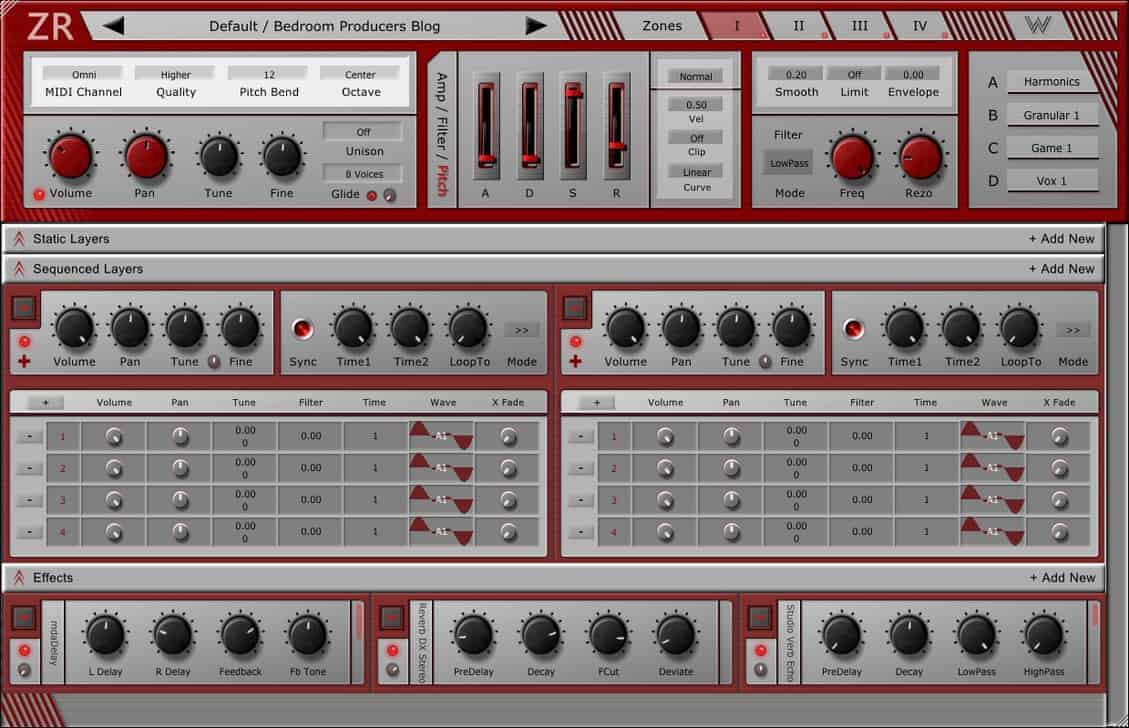Click the main Volume knob

coord(71,156)
